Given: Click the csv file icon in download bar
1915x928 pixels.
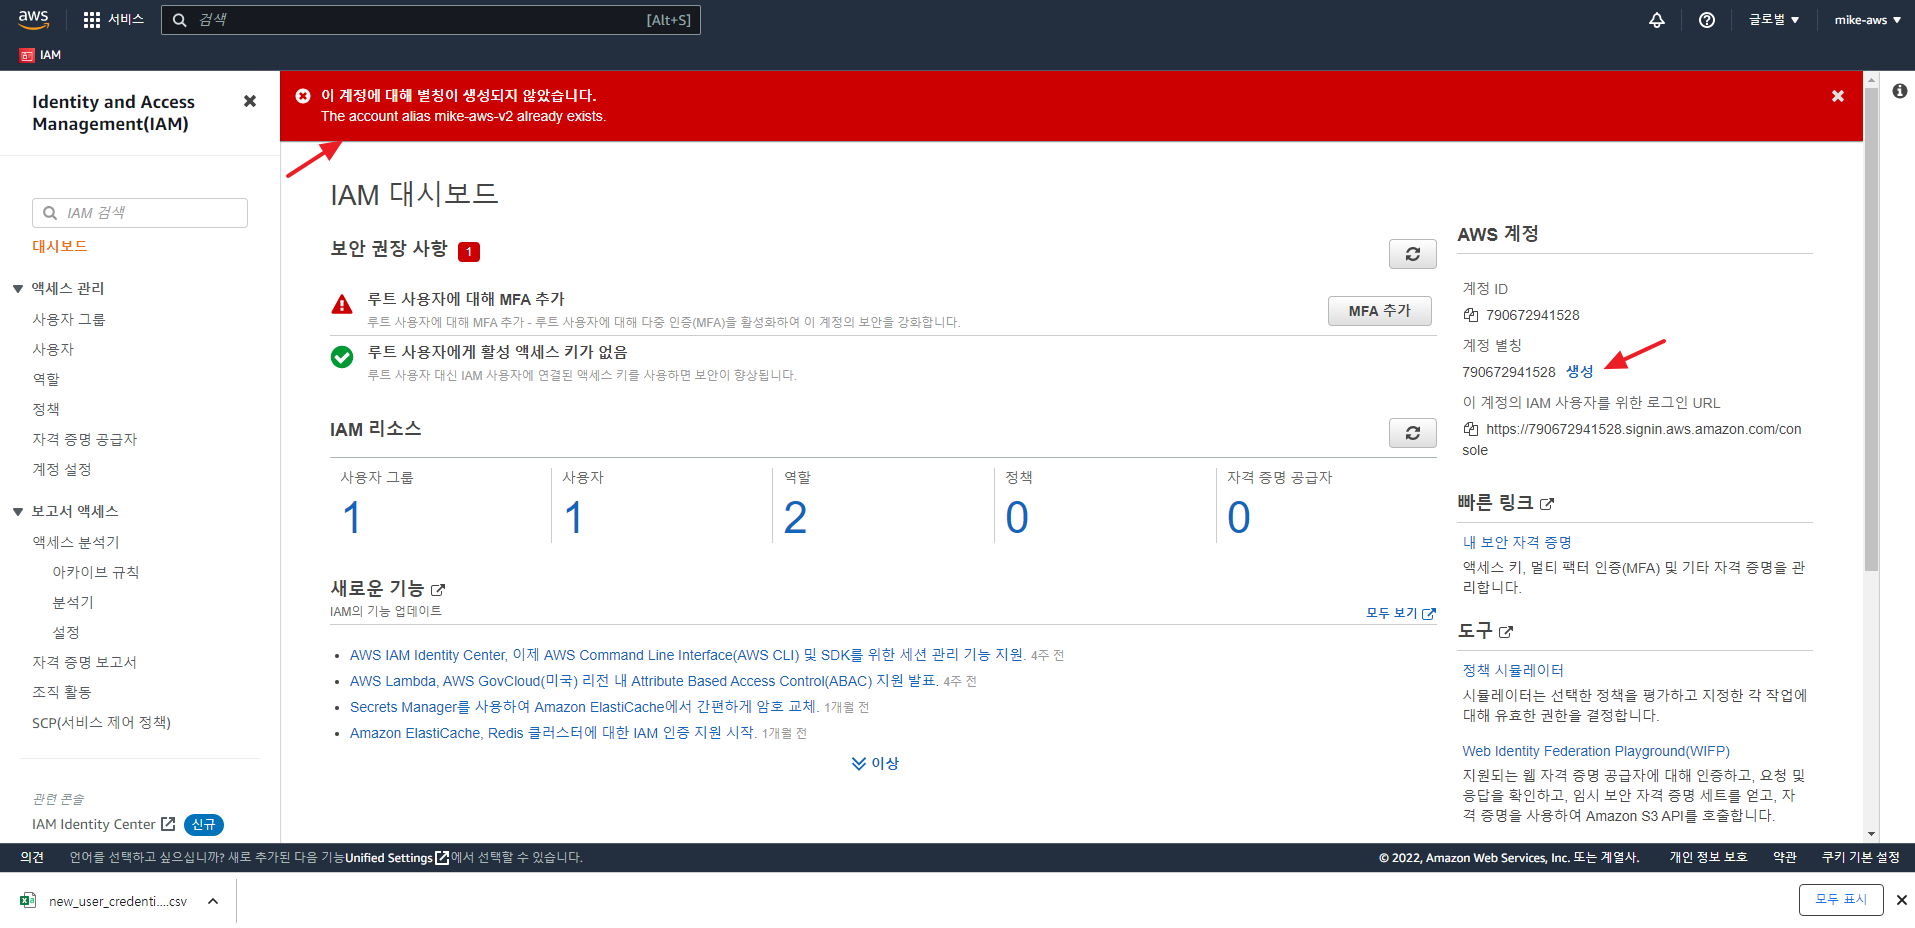Looking at the screenshot, I should click(28, 901).
